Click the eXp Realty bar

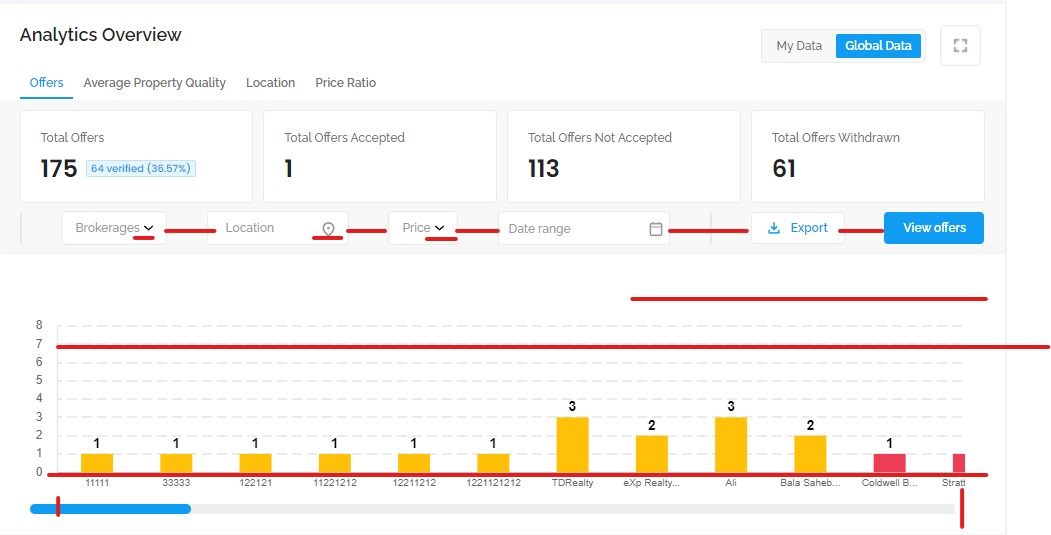tap(652, 454)
